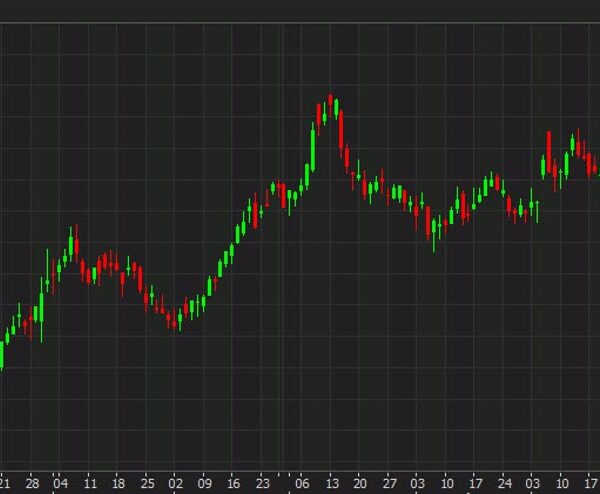Click the "24" date label on time axis
Screen dimensions: 600x494
click(x=504, y=479)
